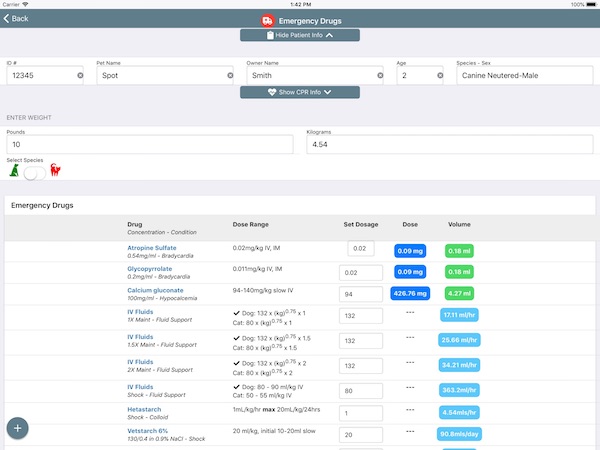Select 2X Maint Dog formula checkmark
The image size is (600, 450).
[x=236, y=363]
